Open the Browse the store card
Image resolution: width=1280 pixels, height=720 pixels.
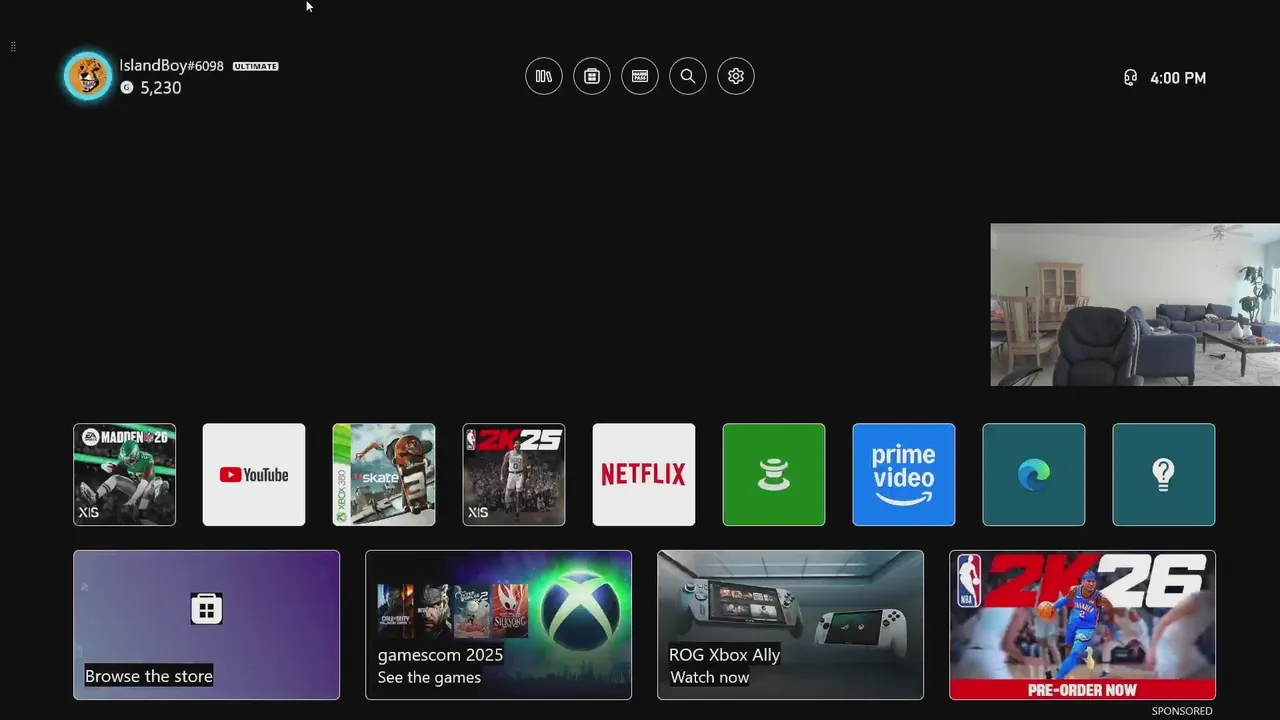[206, 625]
